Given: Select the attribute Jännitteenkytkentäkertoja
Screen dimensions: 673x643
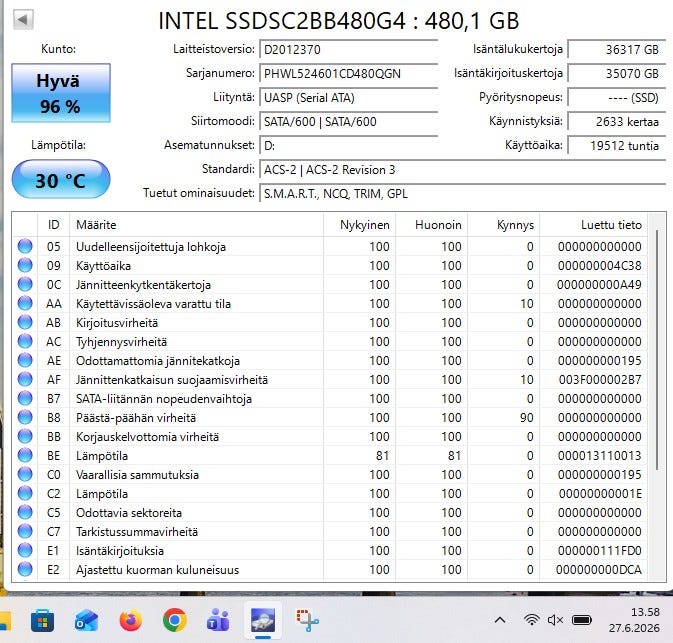Looking at the screenshot, I should point(143,285).
